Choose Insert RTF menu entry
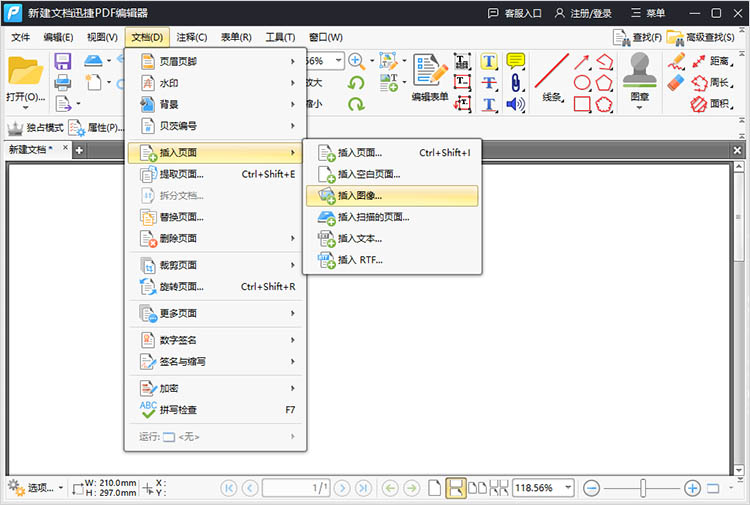The image size is (750, 505). click(x=392, y=260)
